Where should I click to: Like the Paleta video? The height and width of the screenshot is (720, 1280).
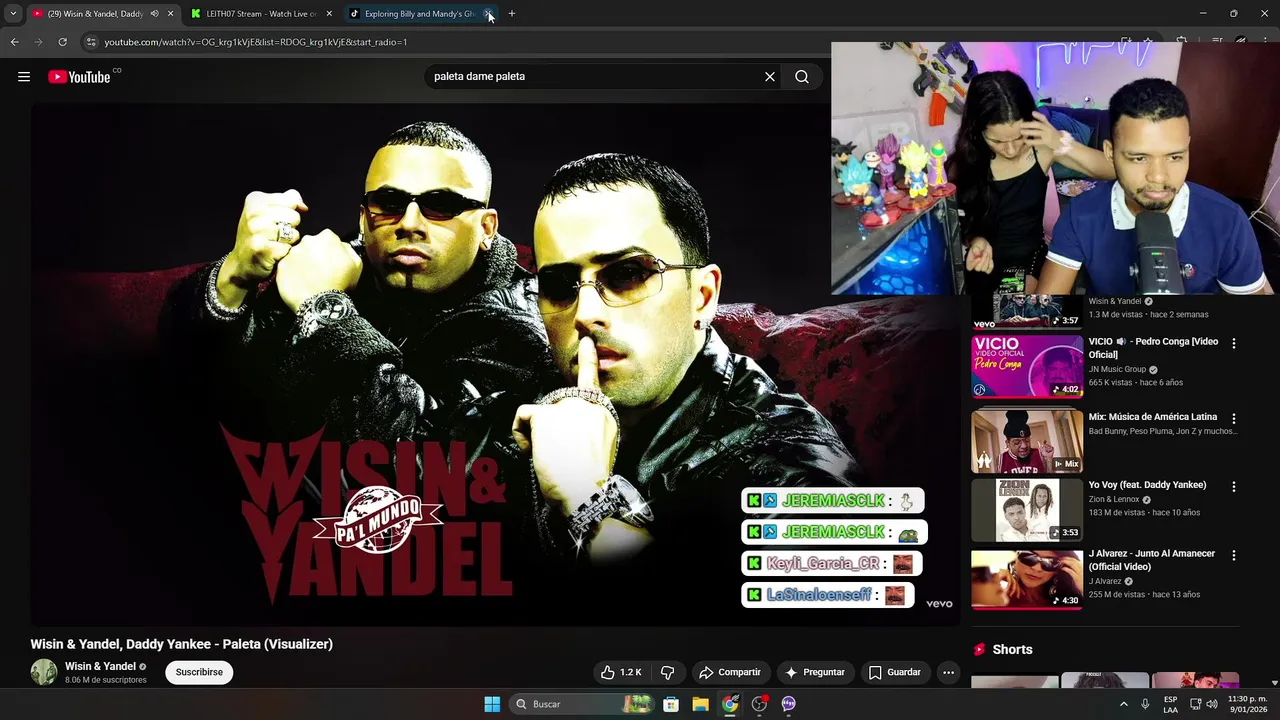[x=620, y=672]
